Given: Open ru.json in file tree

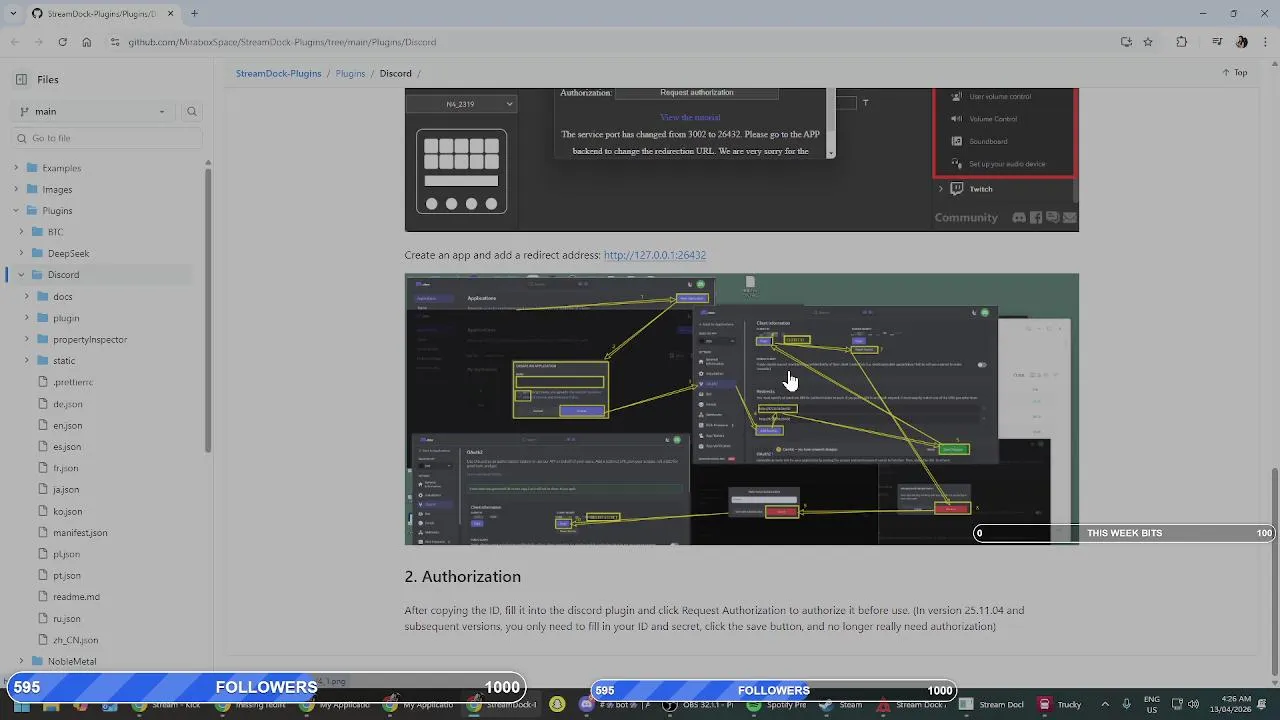Looking at the screenshot, I should coord(66,619).
